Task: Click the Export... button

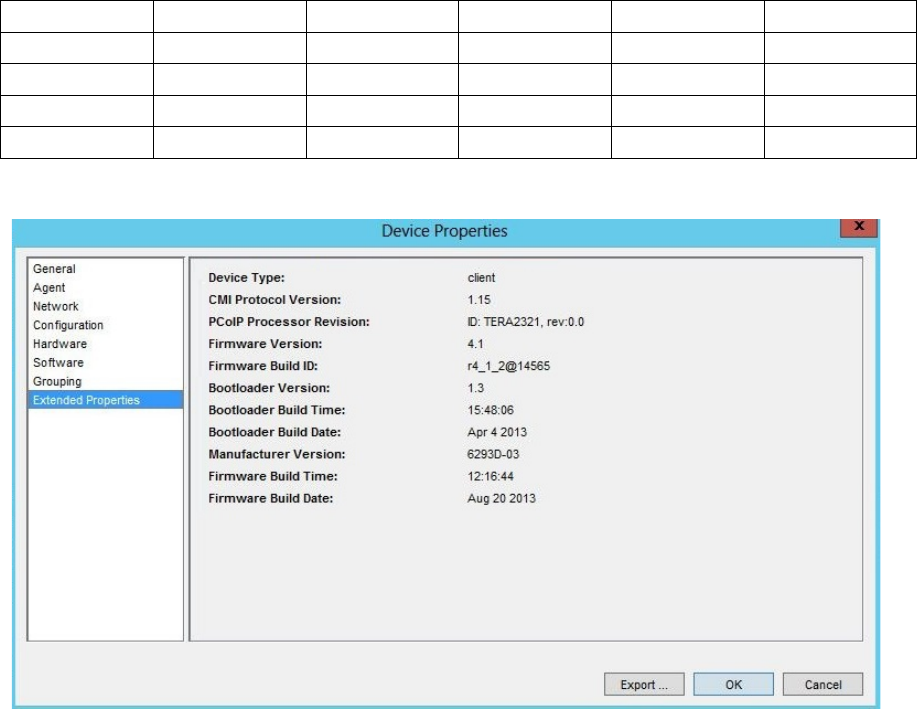Action: [x=643, y=685]
